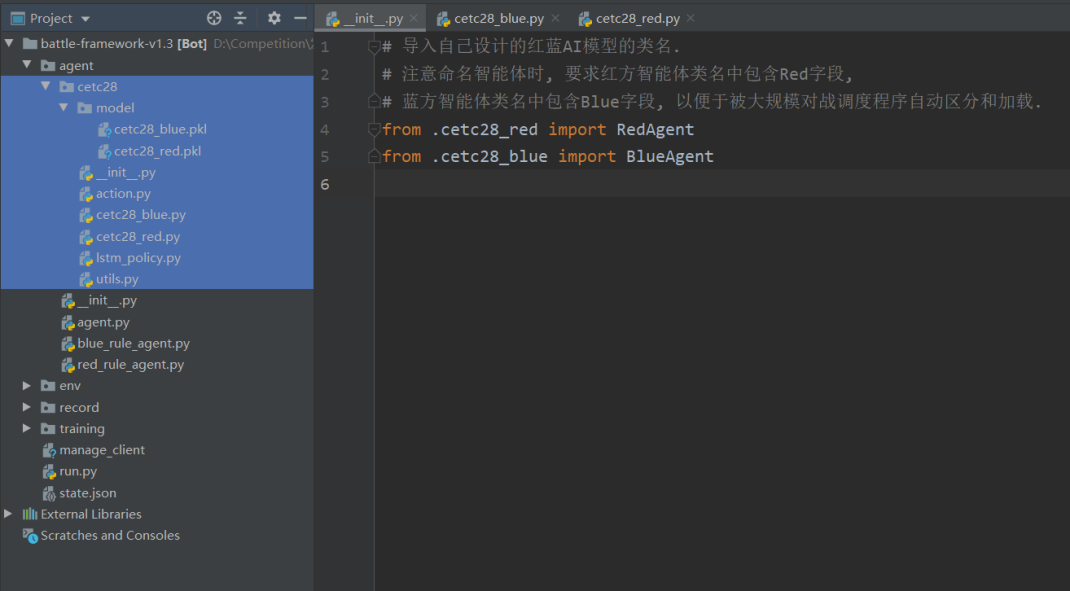Select the agent folder icon
Image resolution: width=1070 pixels, height=591 pixels.
48,66
